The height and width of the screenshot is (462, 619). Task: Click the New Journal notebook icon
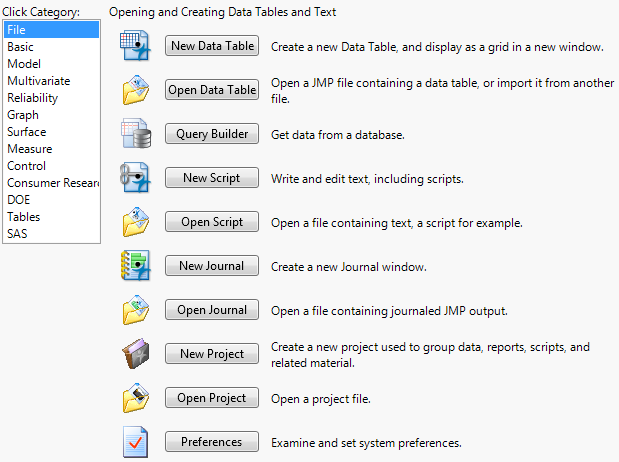[x=134, y=266]
